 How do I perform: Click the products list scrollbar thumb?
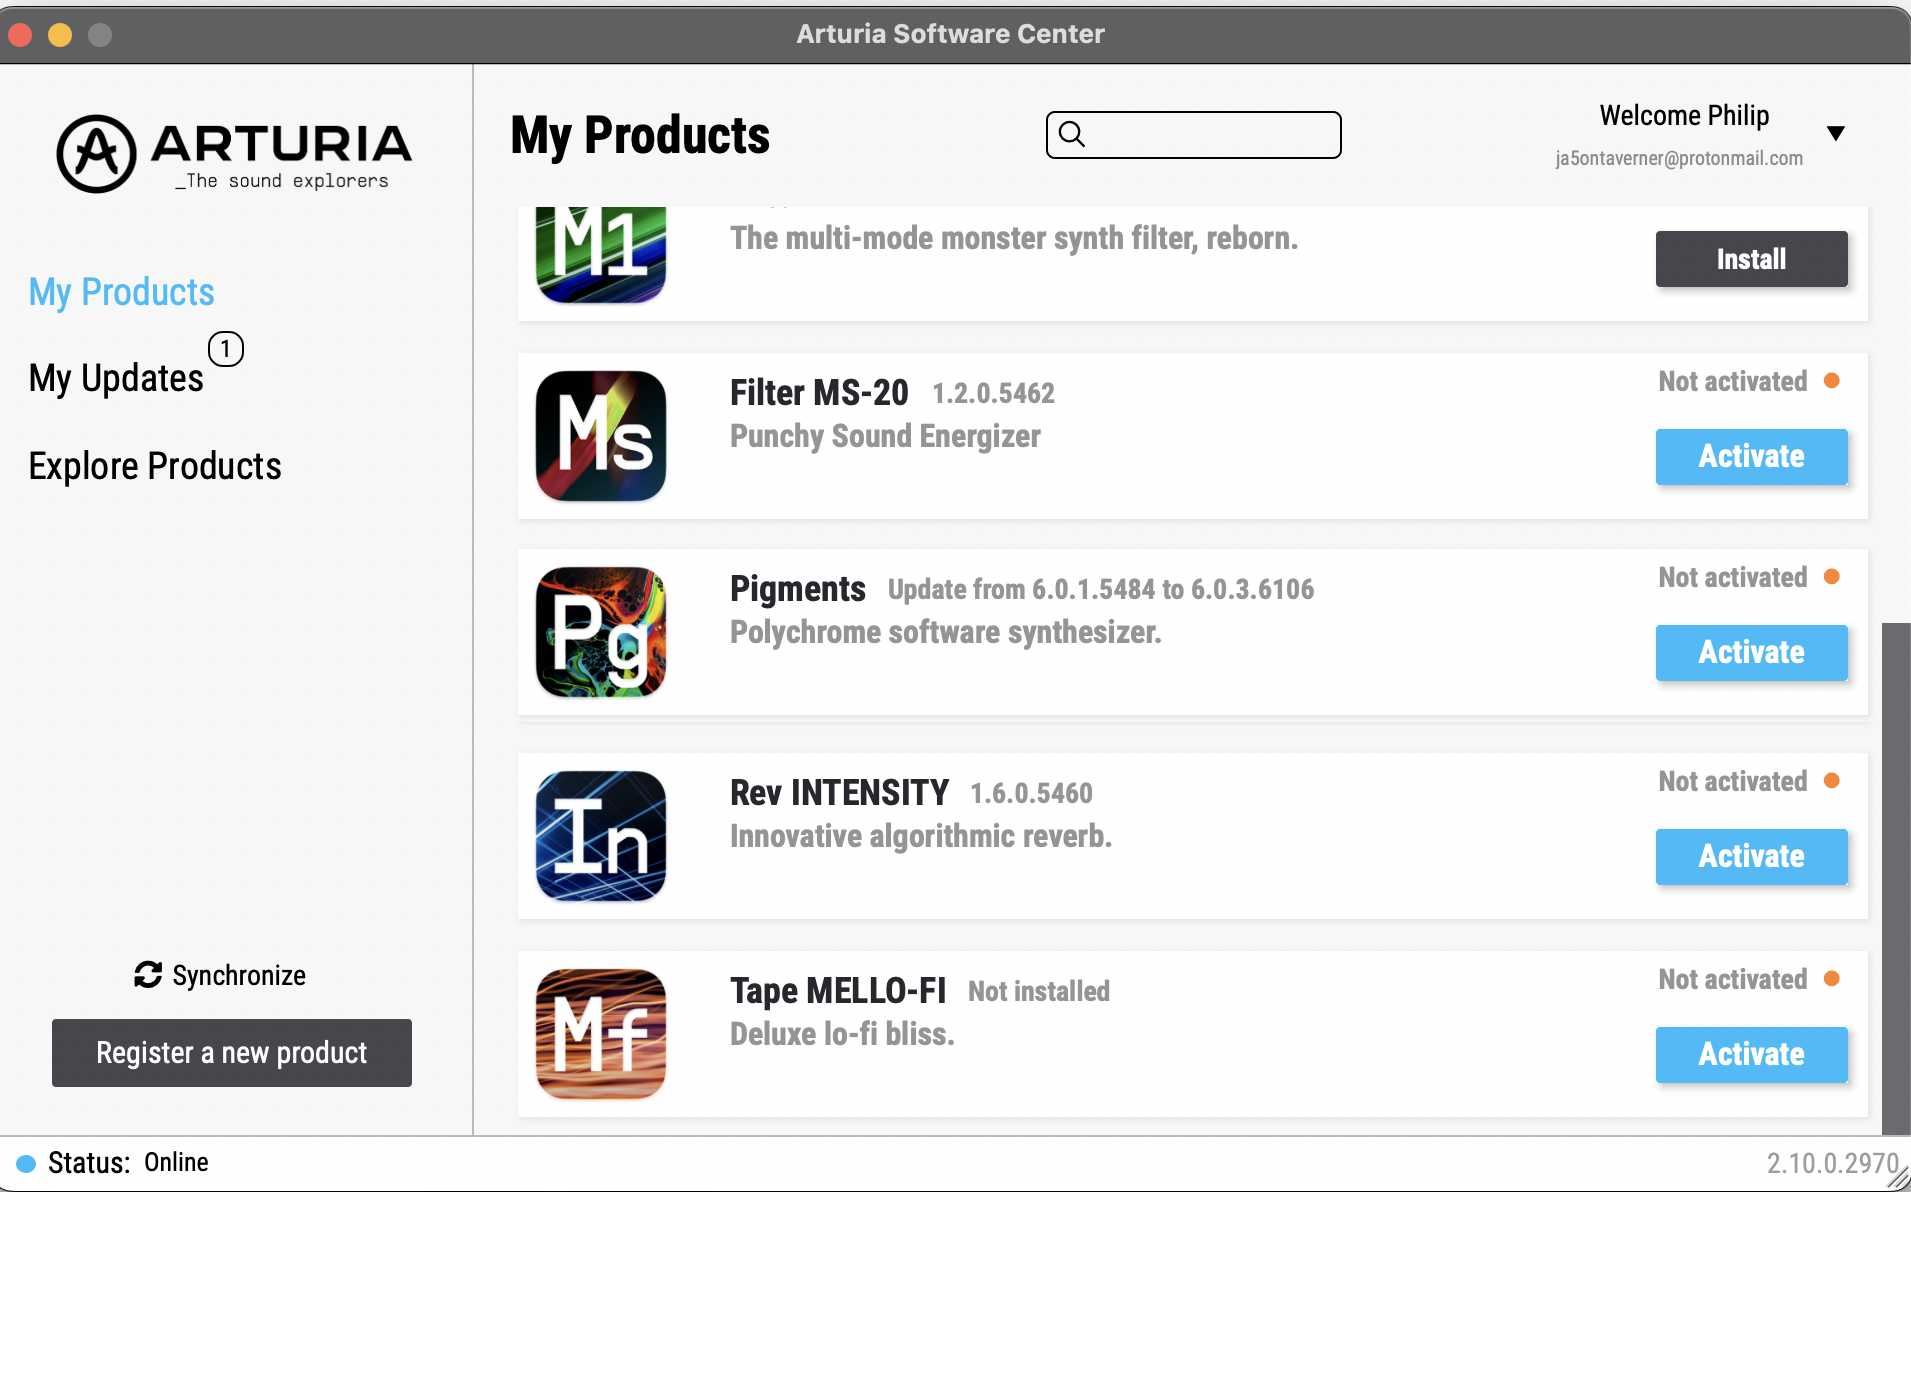click(1896, 878)
